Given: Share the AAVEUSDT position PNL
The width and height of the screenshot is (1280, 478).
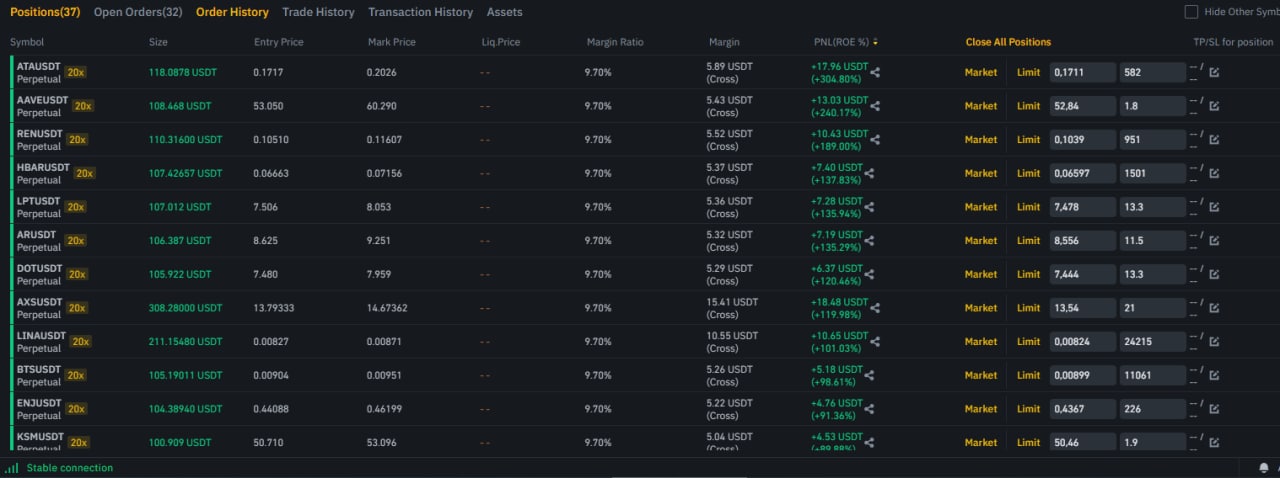Looking at the screenshot, I should (875, 106).
